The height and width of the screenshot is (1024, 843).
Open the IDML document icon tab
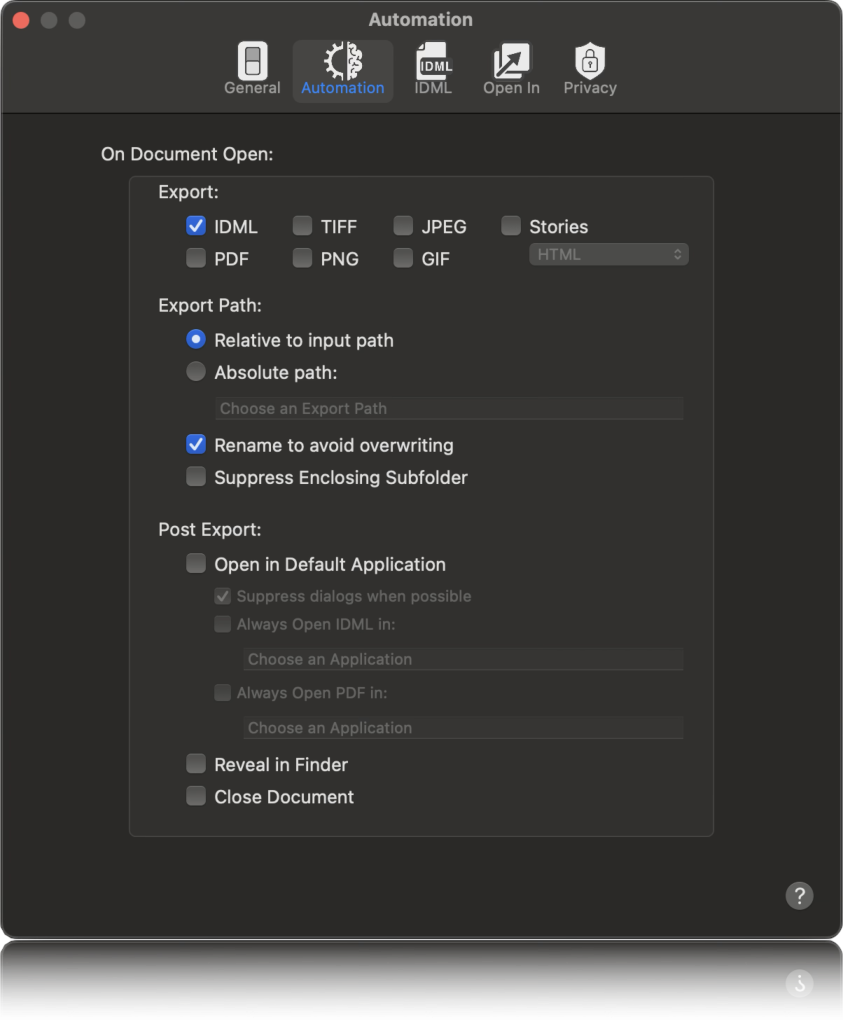click(434, 69)
